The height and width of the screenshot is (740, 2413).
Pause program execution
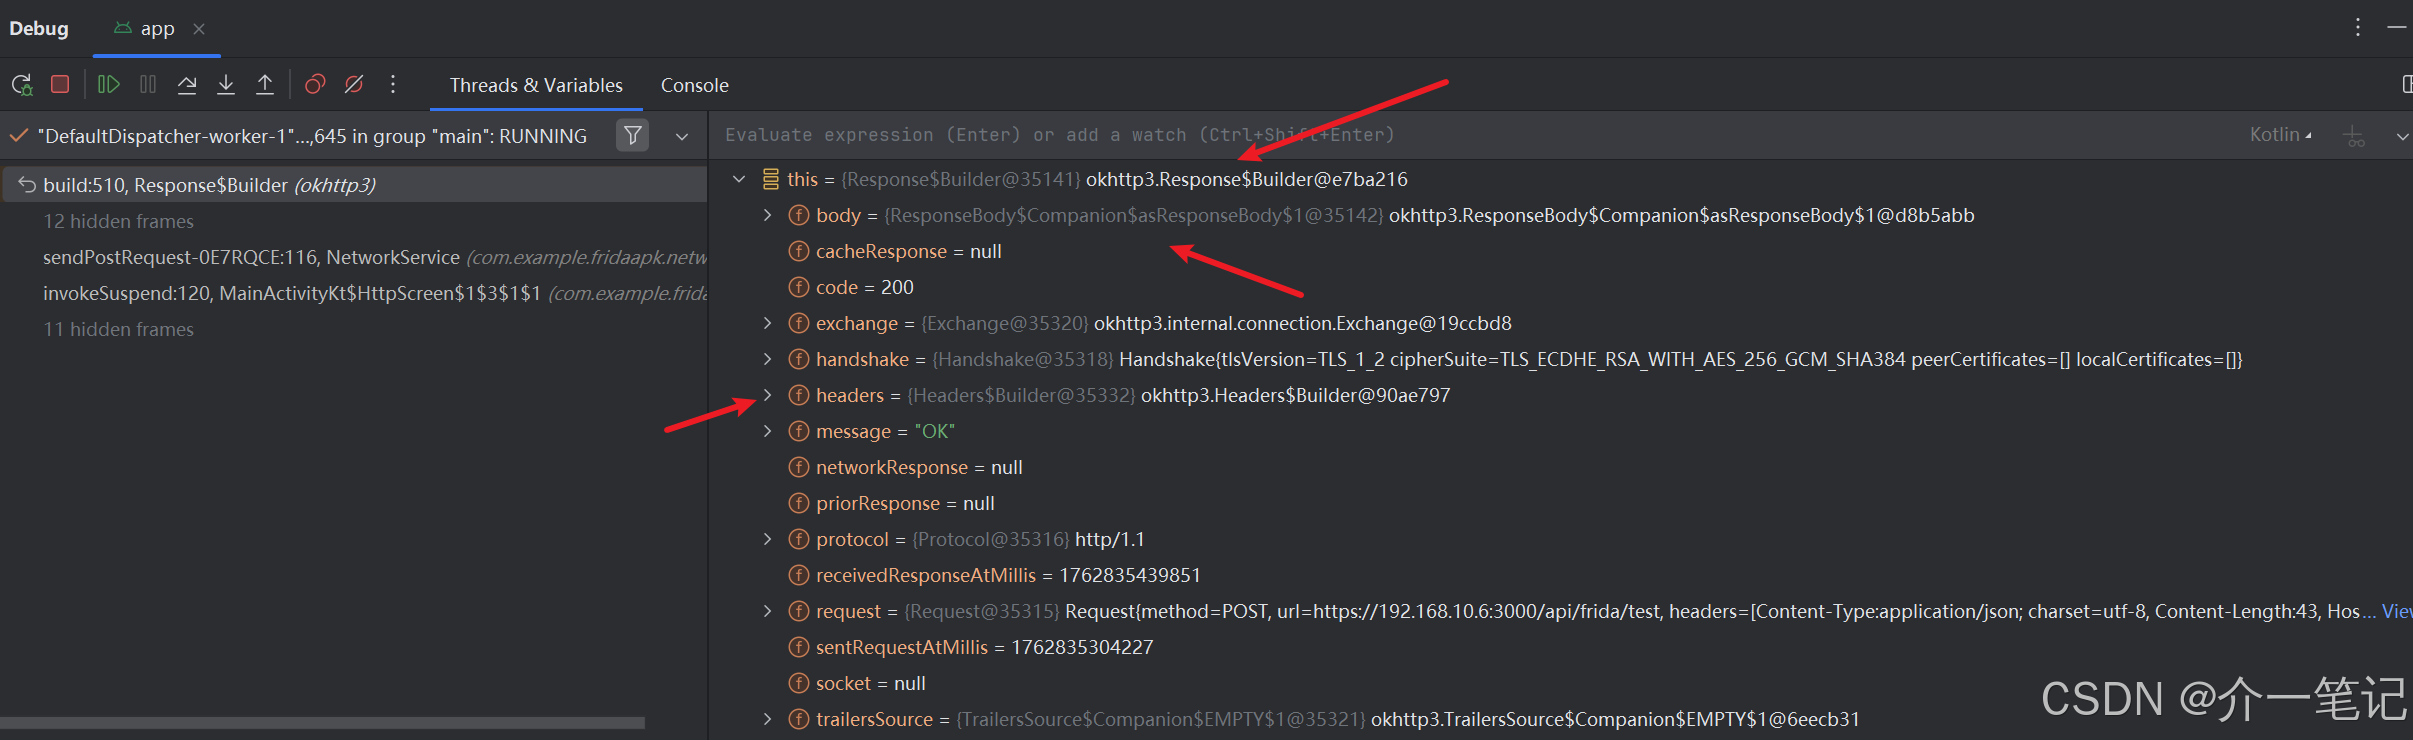[148, 85]
